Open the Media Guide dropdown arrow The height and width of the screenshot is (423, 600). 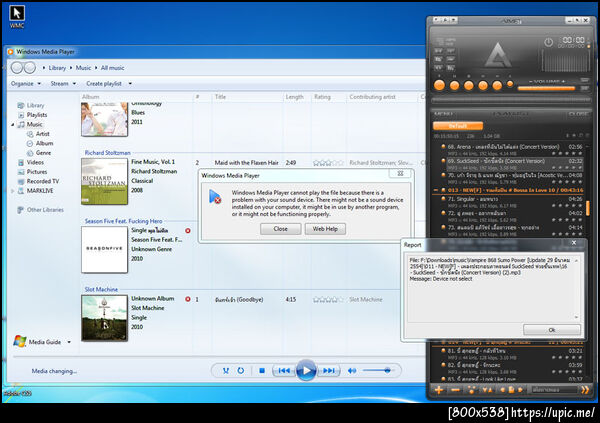coord(69,342)
